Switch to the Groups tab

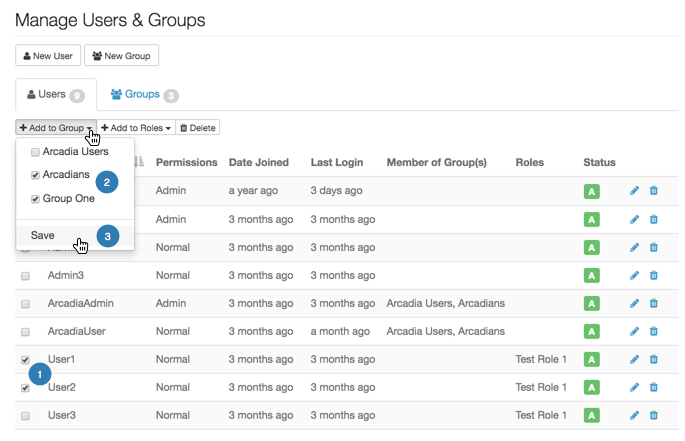(x=144, y=95)
